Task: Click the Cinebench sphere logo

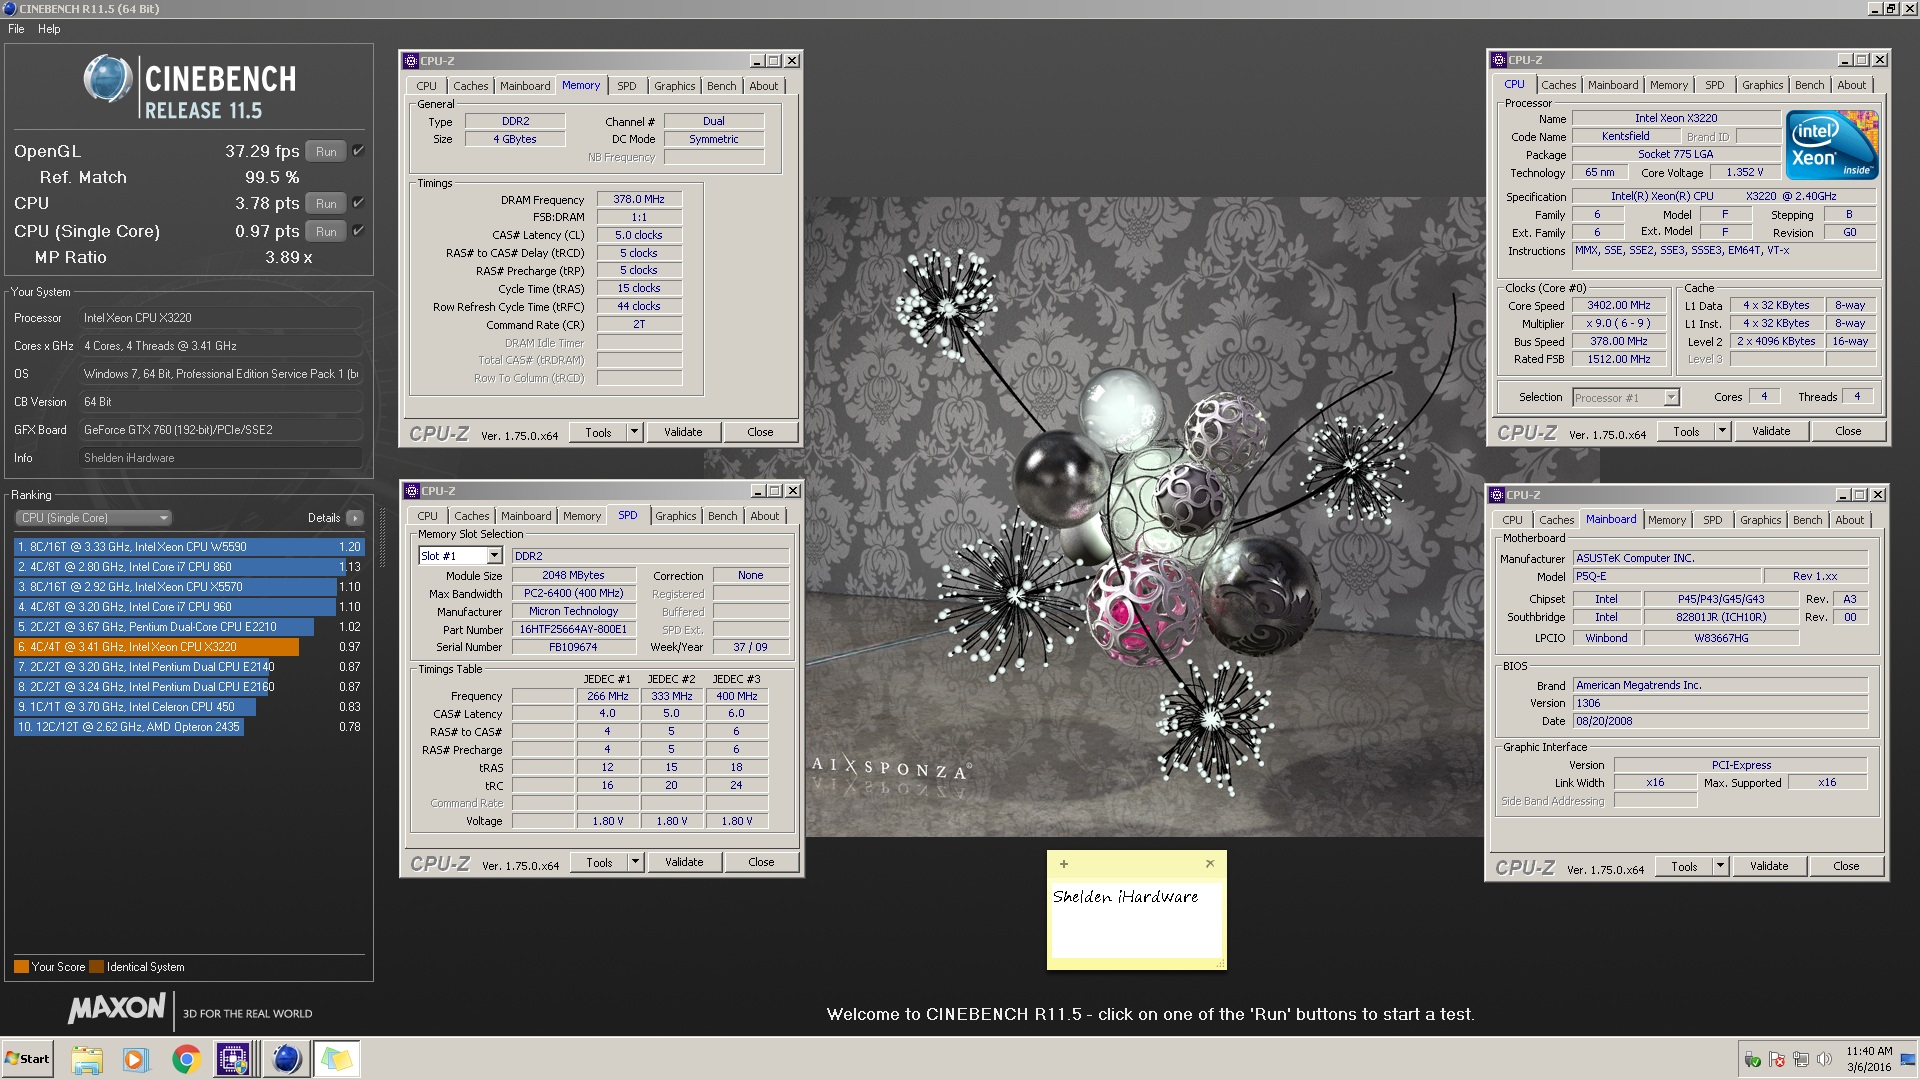Action: coord(108,79)
